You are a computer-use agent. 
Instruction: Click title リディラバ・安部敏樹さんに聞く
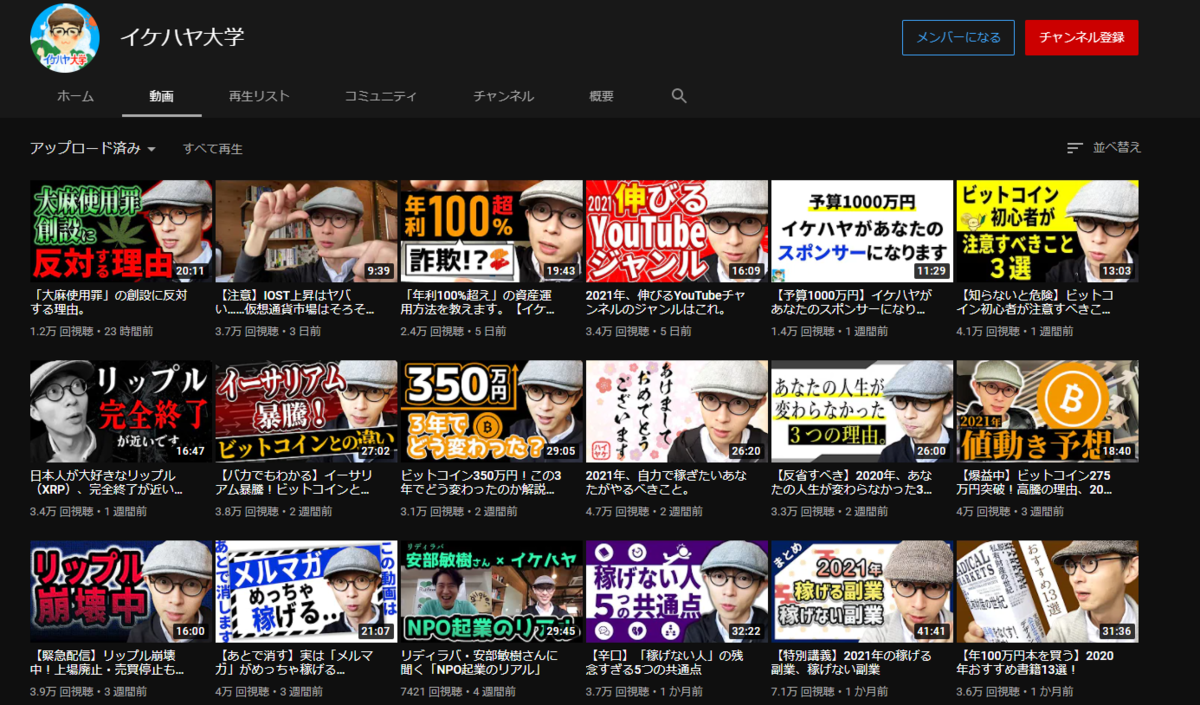pos(481,662)
